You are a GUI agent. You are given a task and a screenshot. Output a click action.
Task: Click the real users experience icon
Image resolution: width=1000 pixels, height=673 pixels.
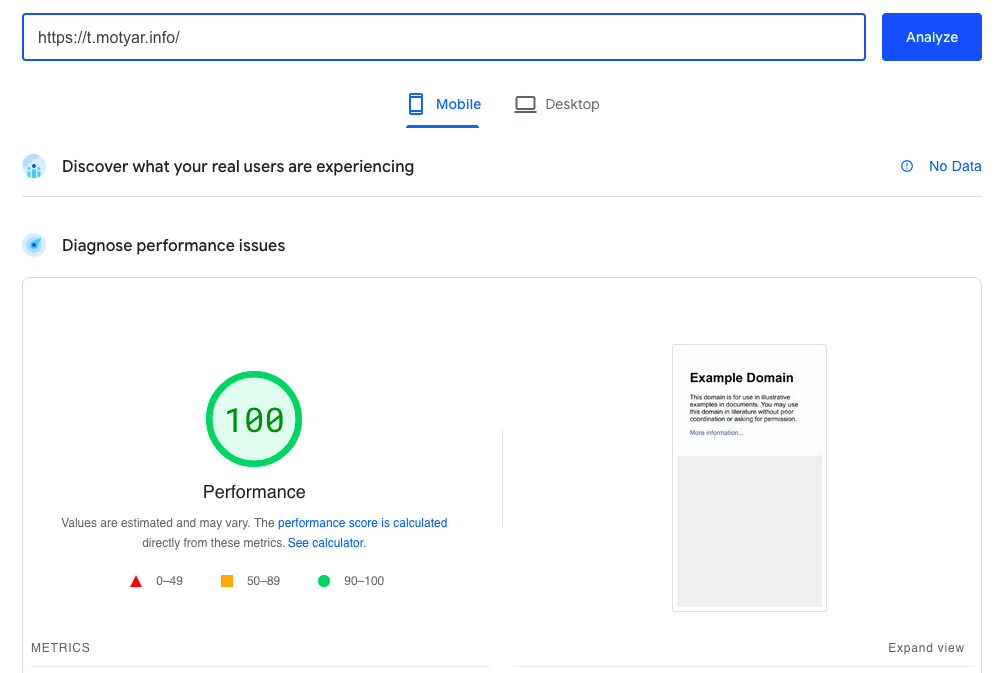(x=34, y=167)
